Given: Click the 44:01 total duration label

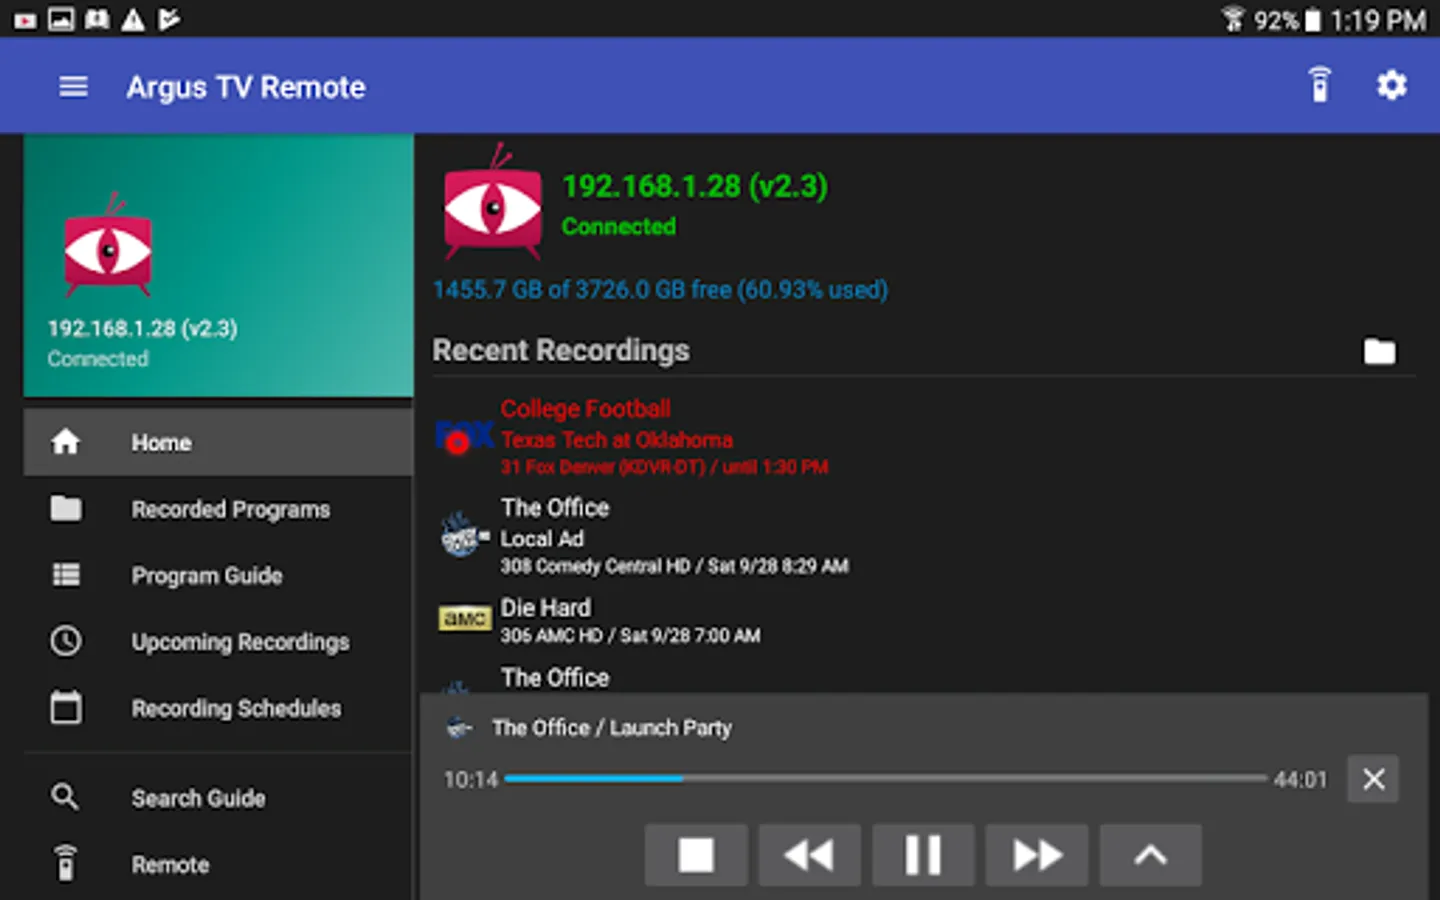Looking at the screenshot, I should (x=1300, y=779).
